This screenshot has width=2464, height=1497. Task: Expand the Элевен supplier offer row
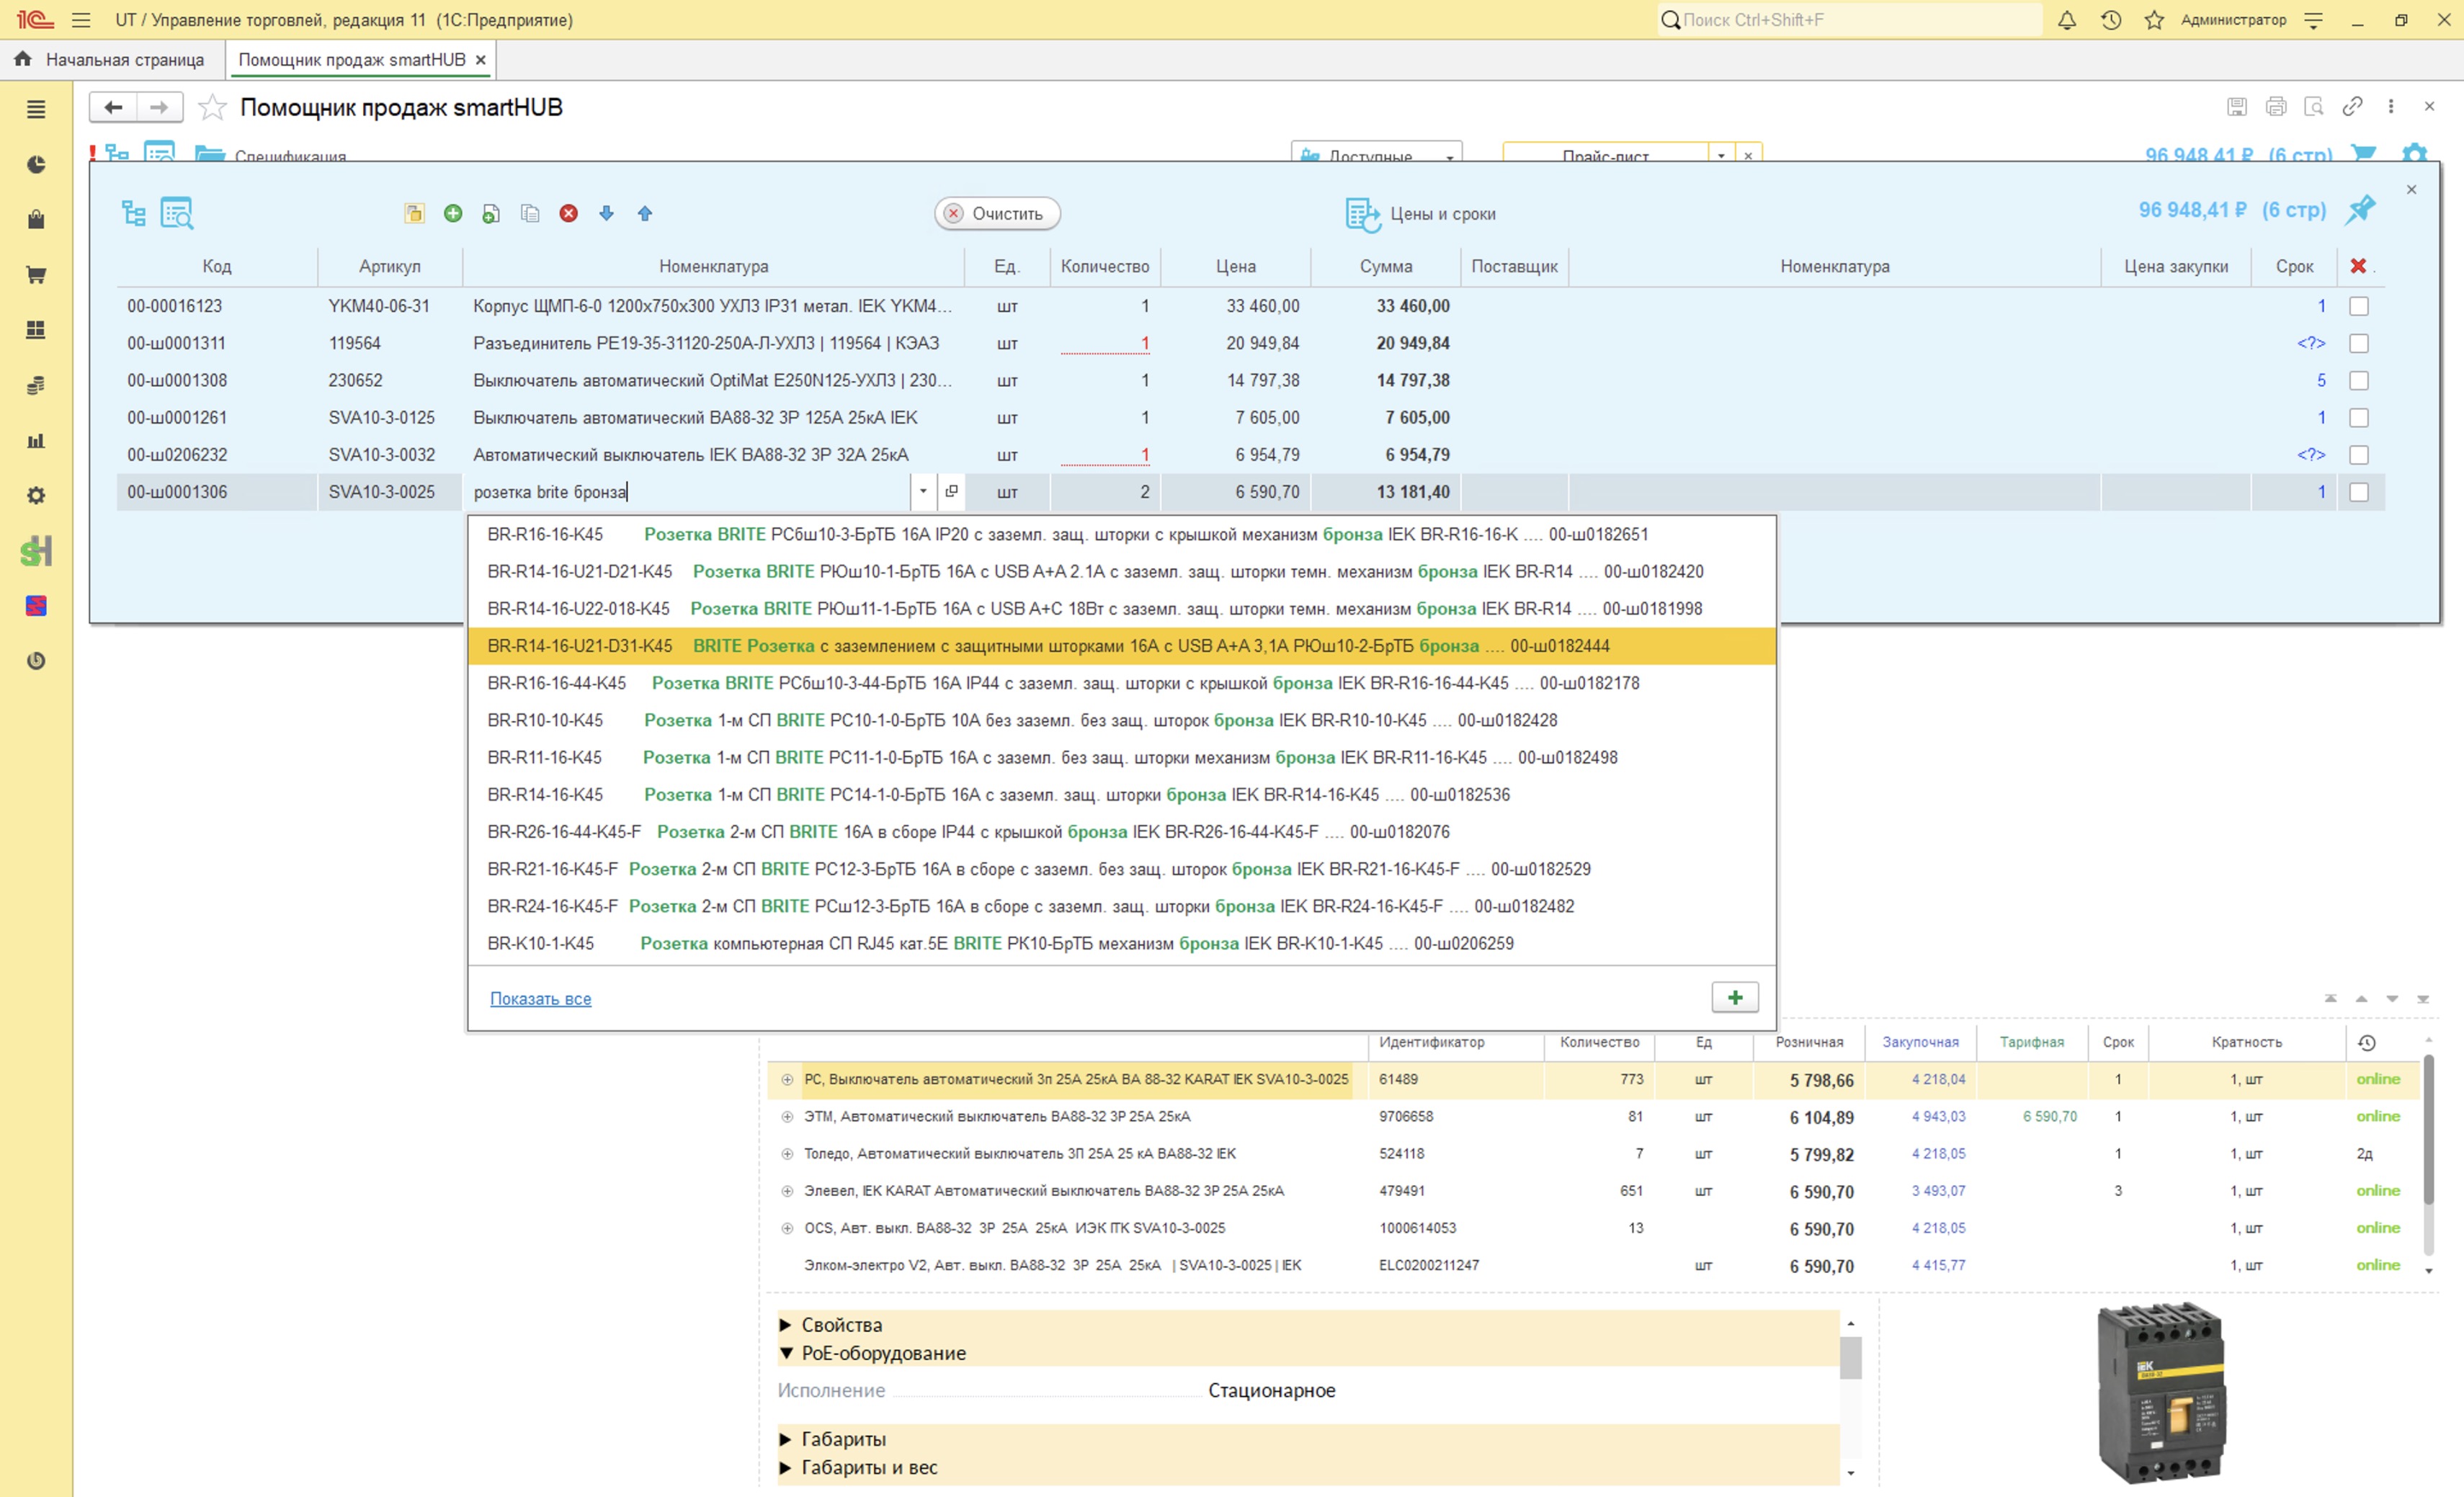tap(787, 1191)
